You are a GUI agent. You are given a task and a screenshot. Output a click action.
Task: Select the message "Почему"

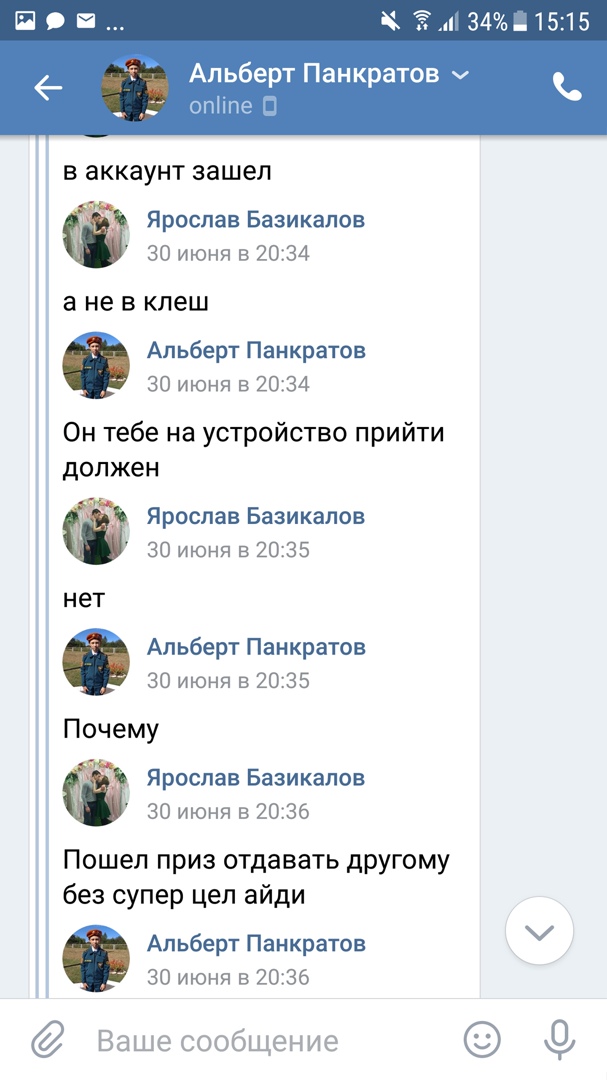(x=111, y=729)
